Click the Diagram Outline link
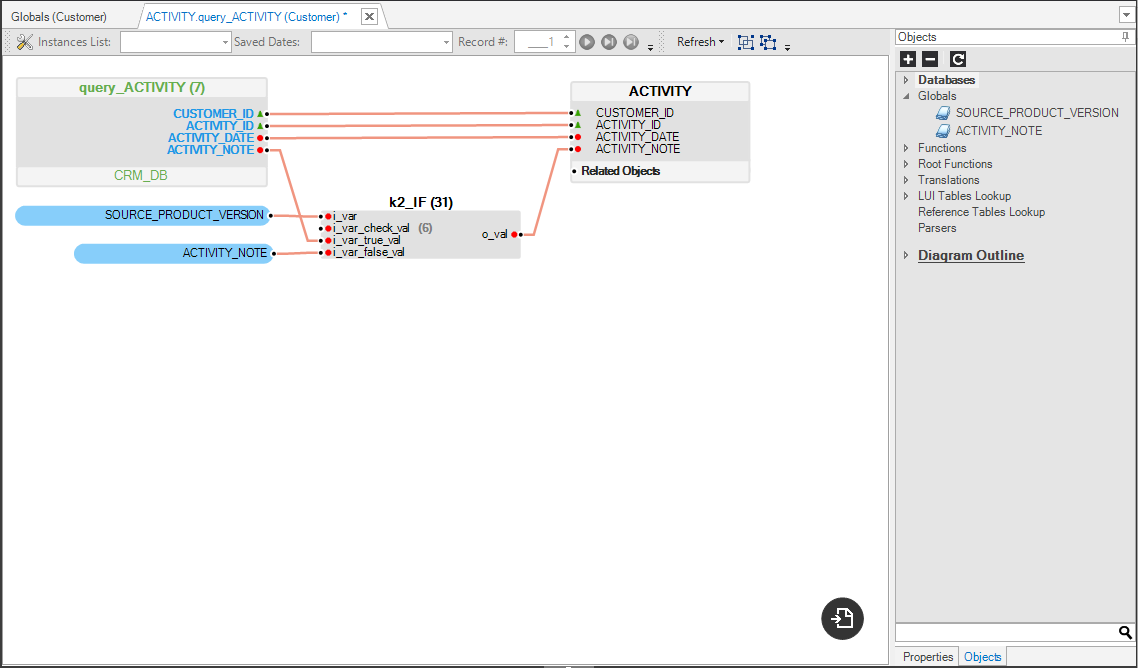1138x668 pixels. (x=970, y=256)
